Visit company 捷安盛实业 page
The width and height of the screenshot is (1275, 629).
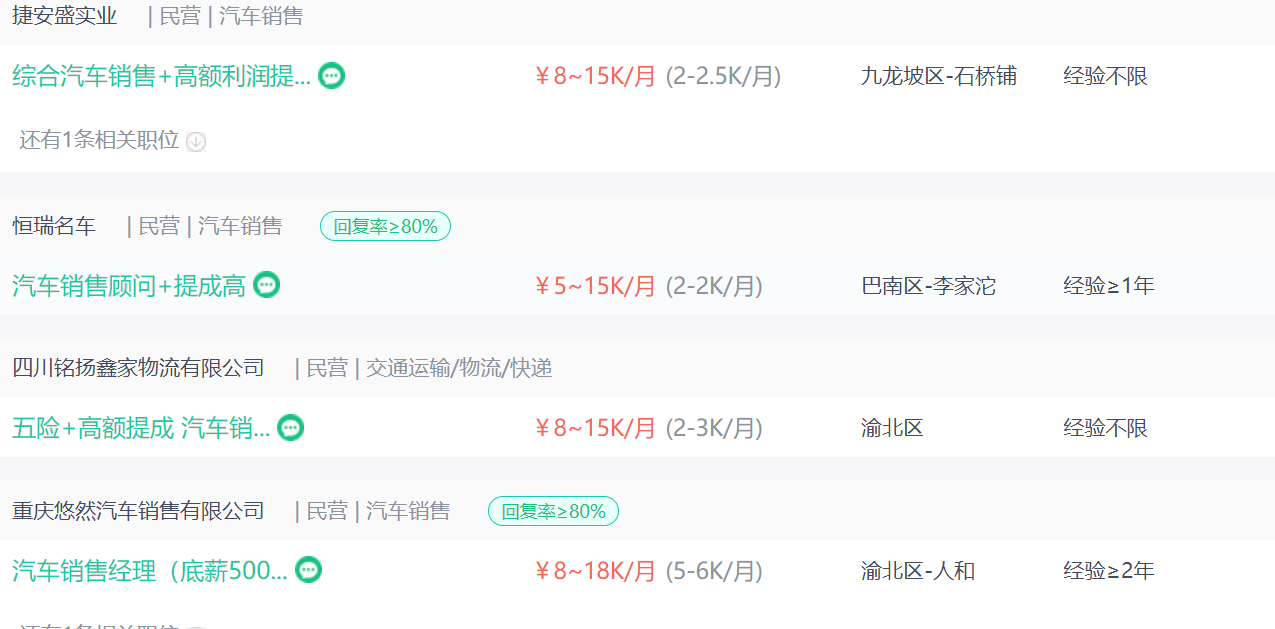click(x=64, y=16)
